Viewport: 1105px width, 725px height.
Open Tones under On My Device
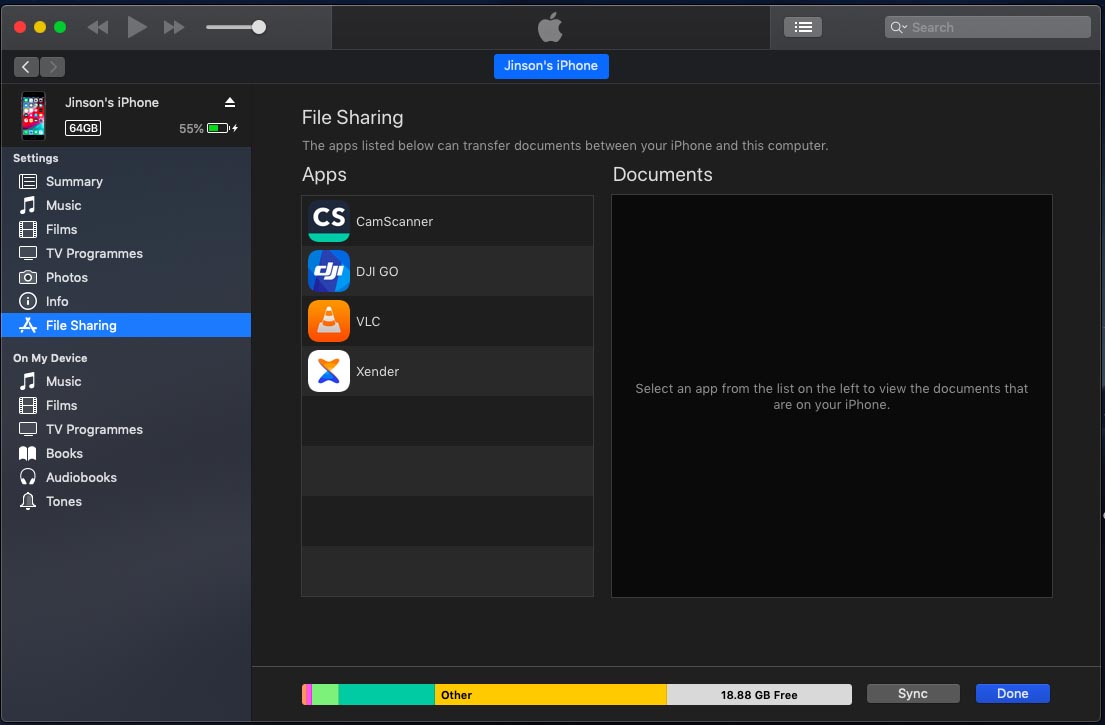point(126,502)
